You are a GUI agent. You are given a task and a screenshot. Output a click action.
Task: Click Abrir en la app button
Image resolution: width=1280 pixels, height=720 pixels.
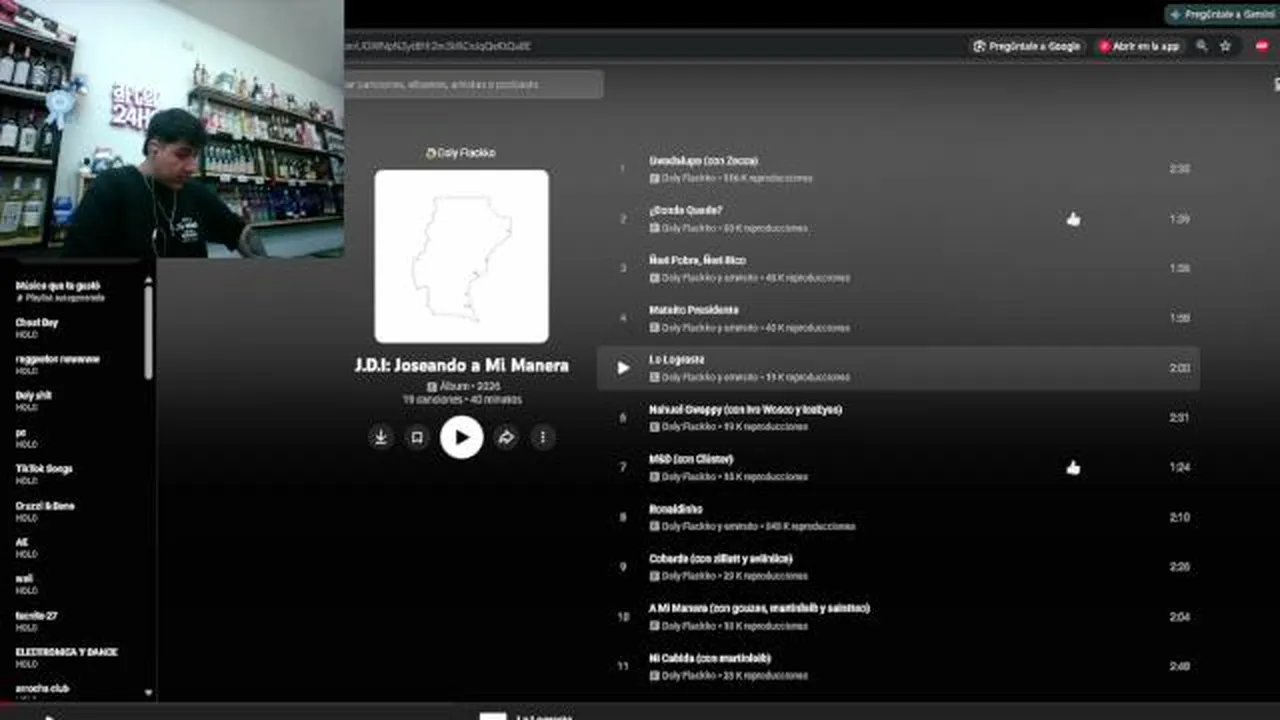click(1140, 46)
